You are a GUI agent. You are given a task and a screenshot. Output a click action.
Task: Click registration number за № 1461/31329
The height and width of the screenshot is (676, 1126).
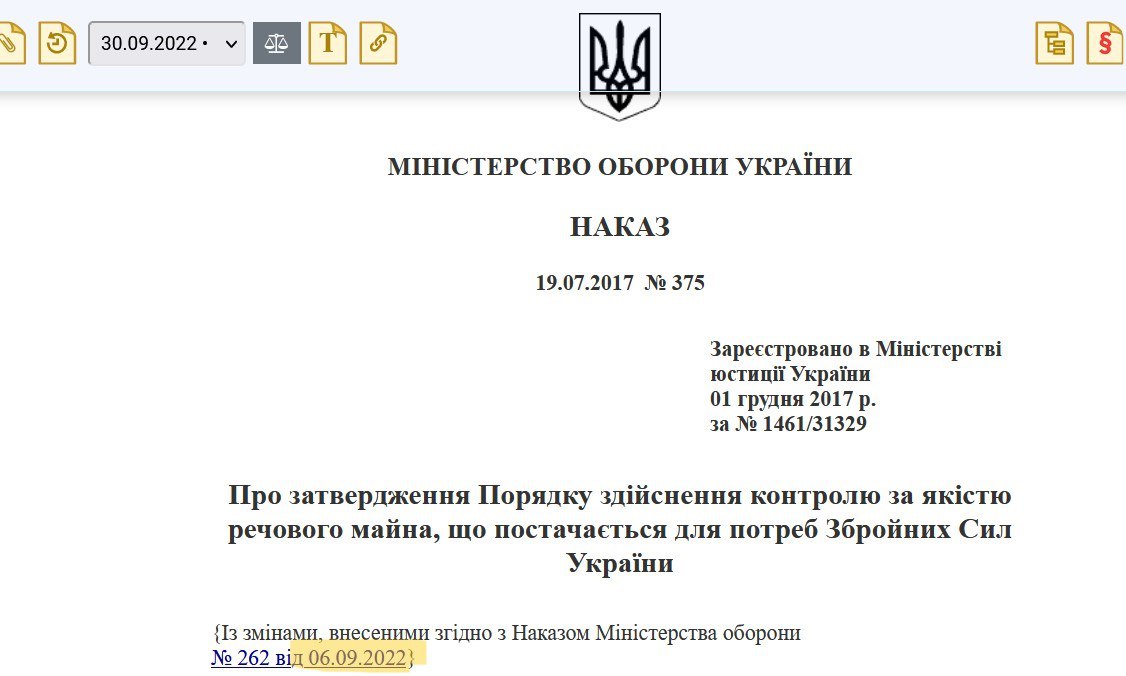[788, 424]
